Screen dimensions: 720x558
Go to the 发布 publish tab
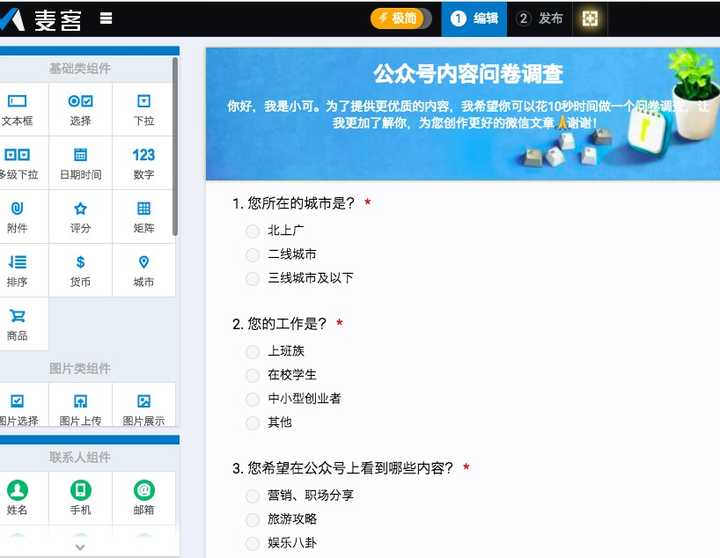540,19
